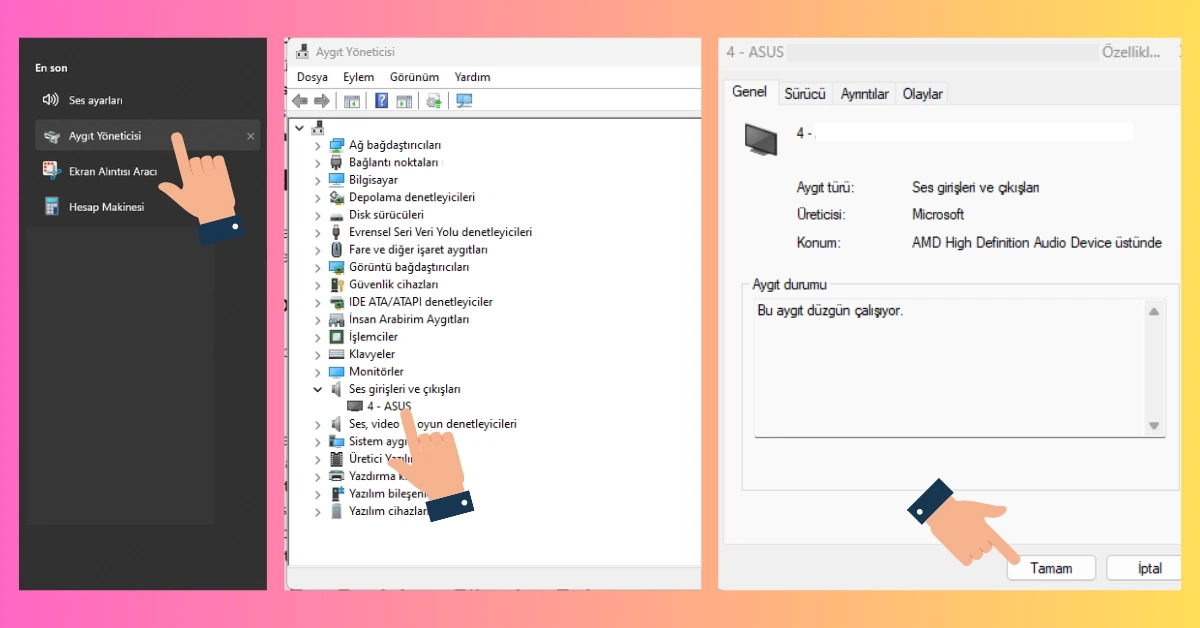The width and height of the screenshot is (1200, 628).
Task: Toggle the show/hide console tree toolbar icon
Action: [x=352, y=100]
